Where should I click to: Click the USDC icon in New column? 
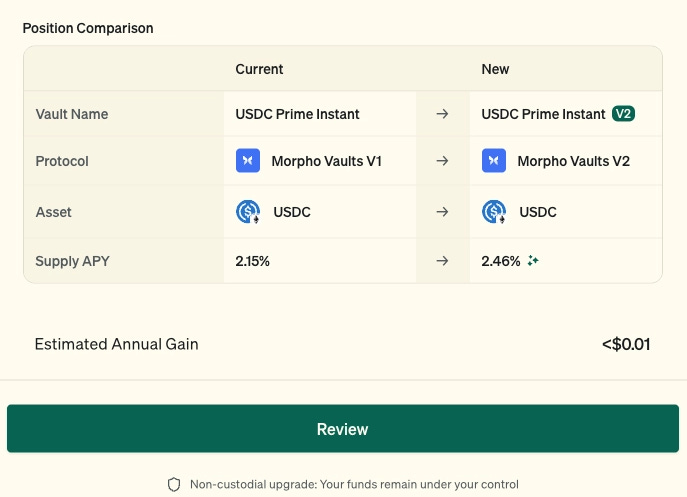pyautogui.click(x=494, y=212)
